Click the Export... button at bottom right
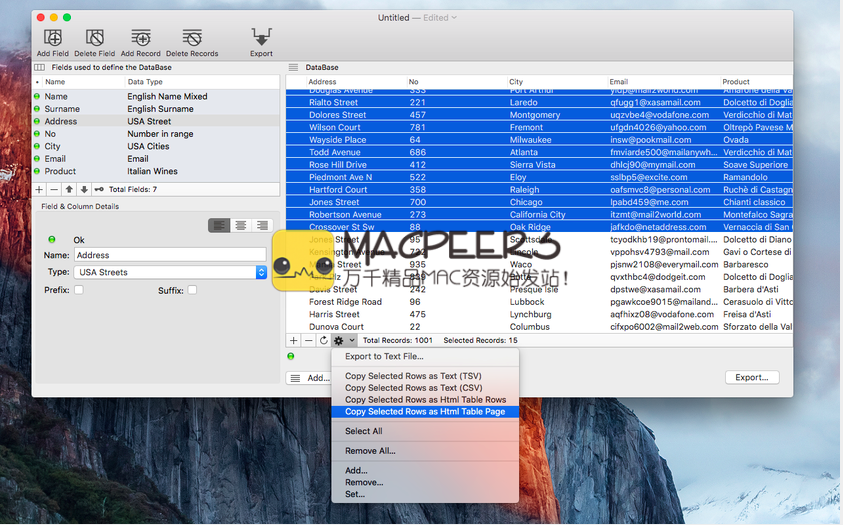843x525 pixels. pos(752,378)
